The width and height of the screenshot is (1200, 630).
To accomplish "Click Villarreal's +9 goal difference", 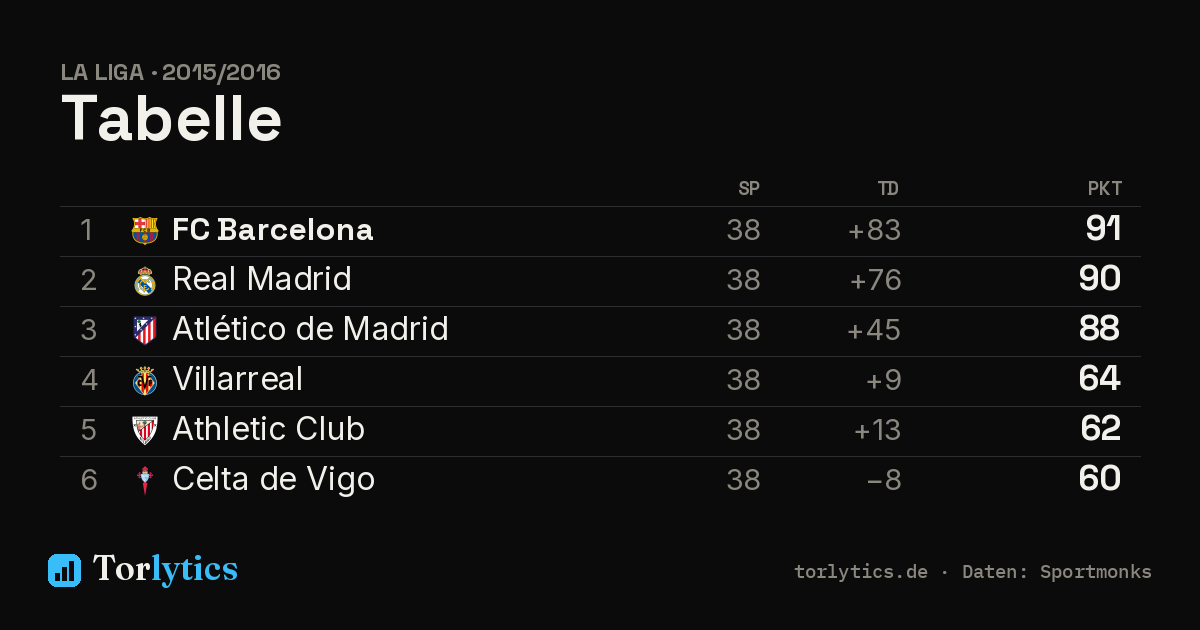I will (x=886, y=380).
